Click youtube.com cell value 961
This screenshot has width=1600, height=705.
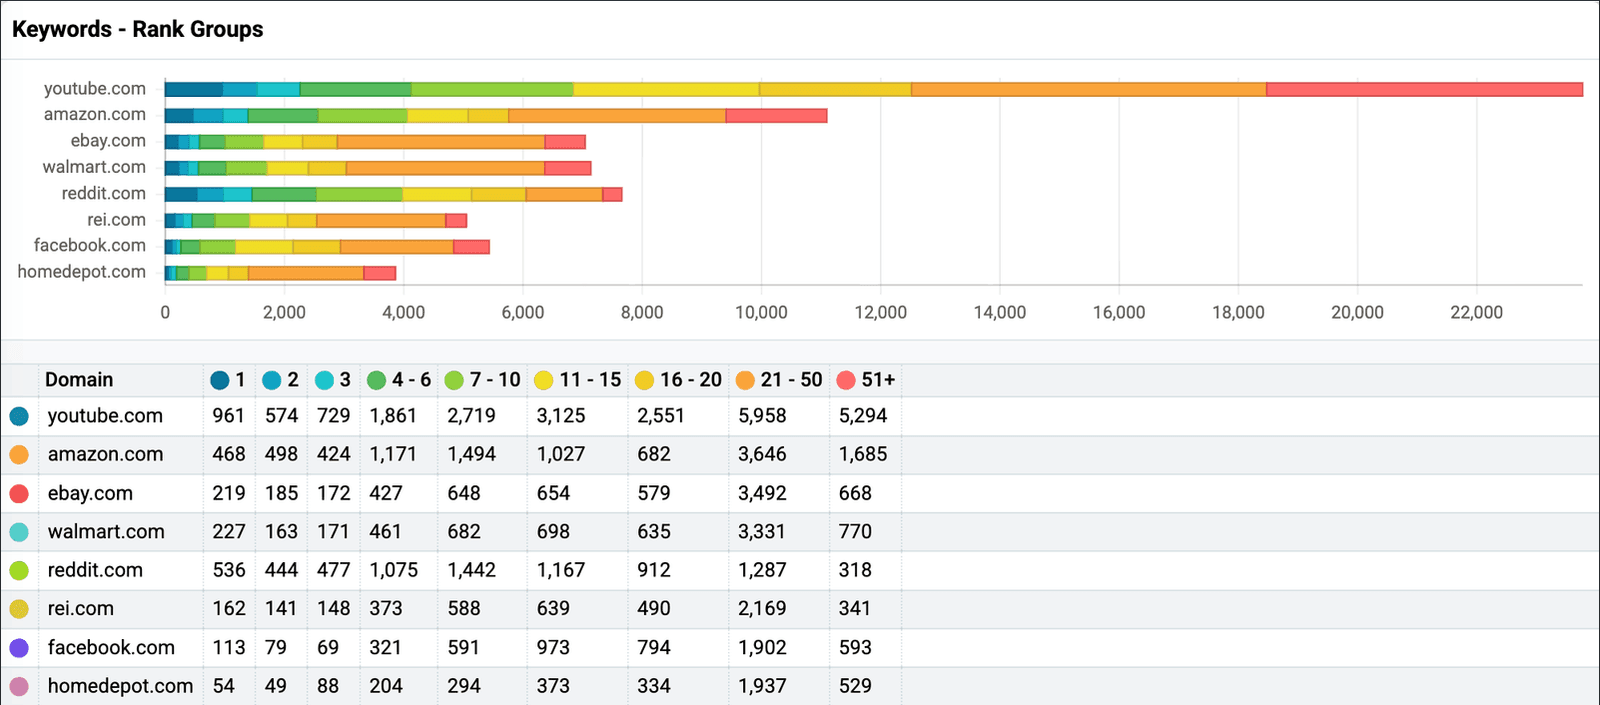[x=229, y=416]
